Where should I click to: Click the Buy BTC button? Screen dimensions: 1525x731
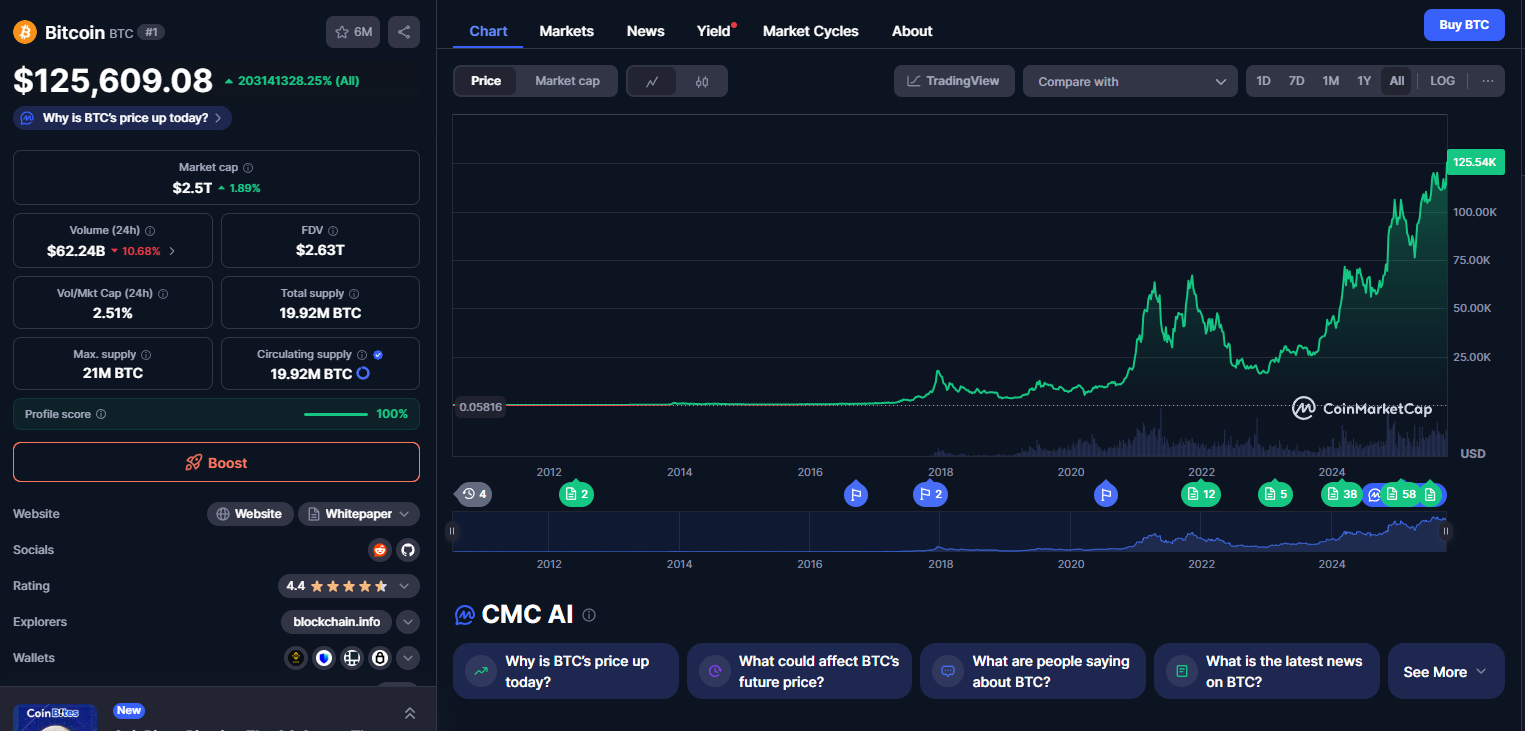1463,25
